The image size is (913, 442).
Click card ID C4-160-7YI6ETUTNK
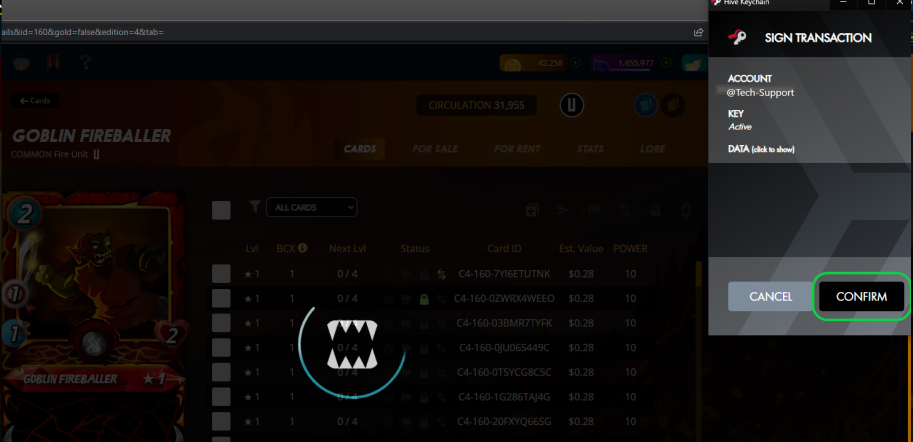pyautogui.click(x=504, y=274)
